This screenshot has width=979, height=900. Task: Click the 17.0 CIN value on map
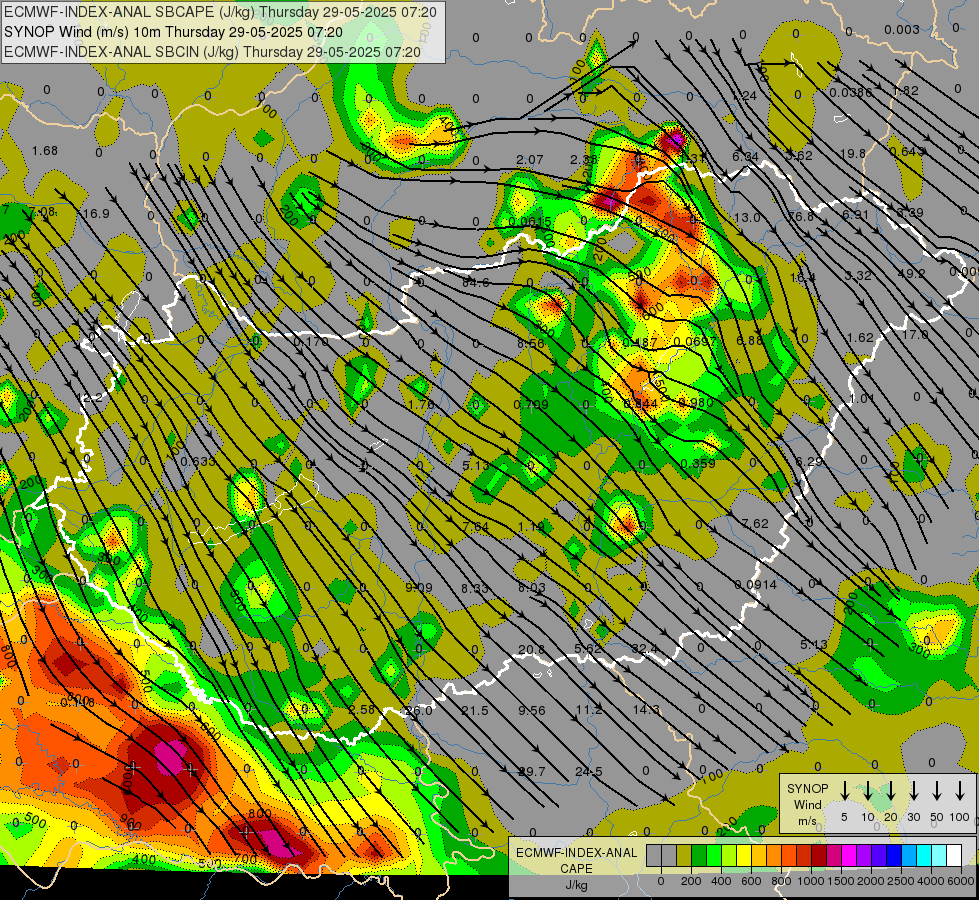(x=915, y=335)
